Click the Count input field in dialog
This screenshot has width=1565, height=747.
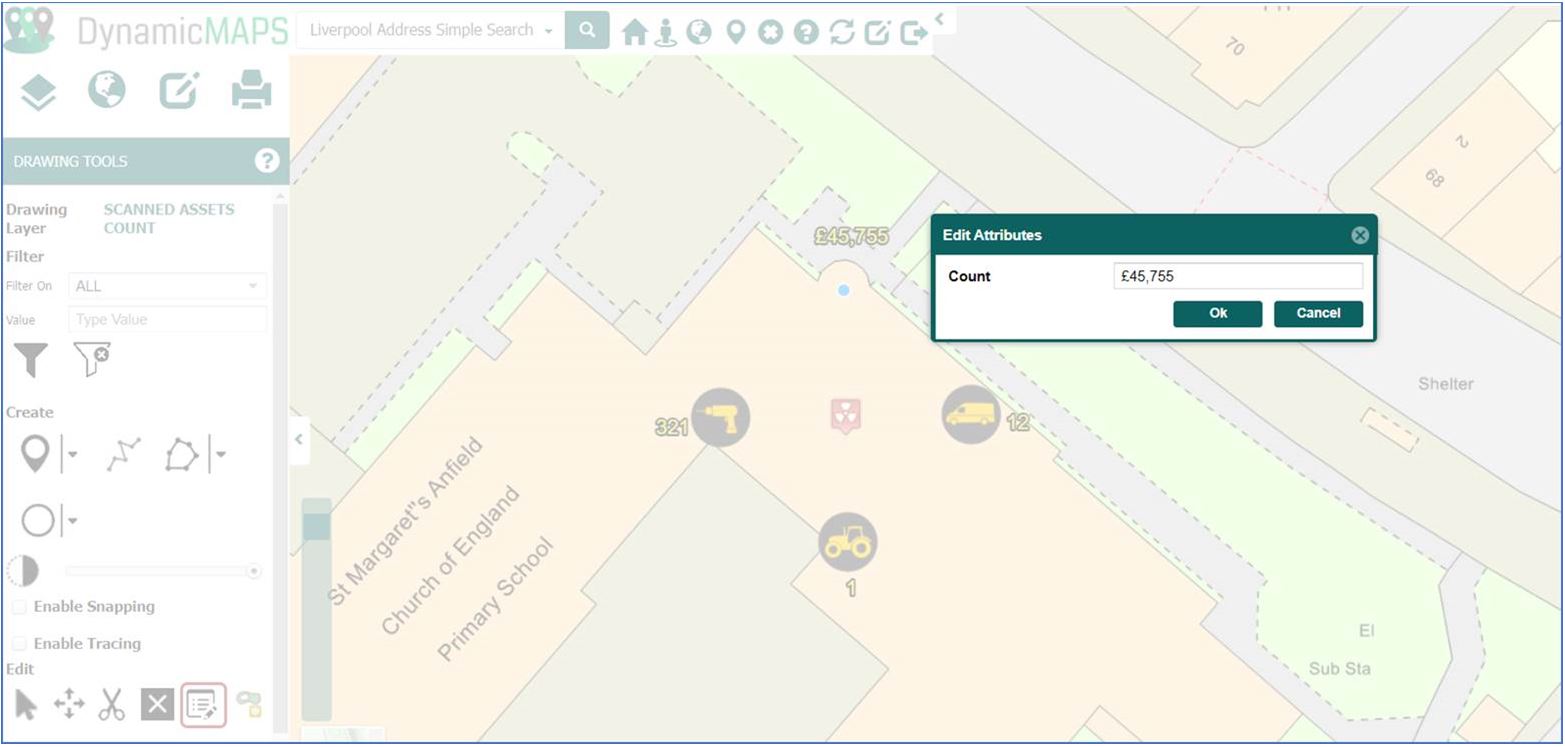(x=1238, y=277)
